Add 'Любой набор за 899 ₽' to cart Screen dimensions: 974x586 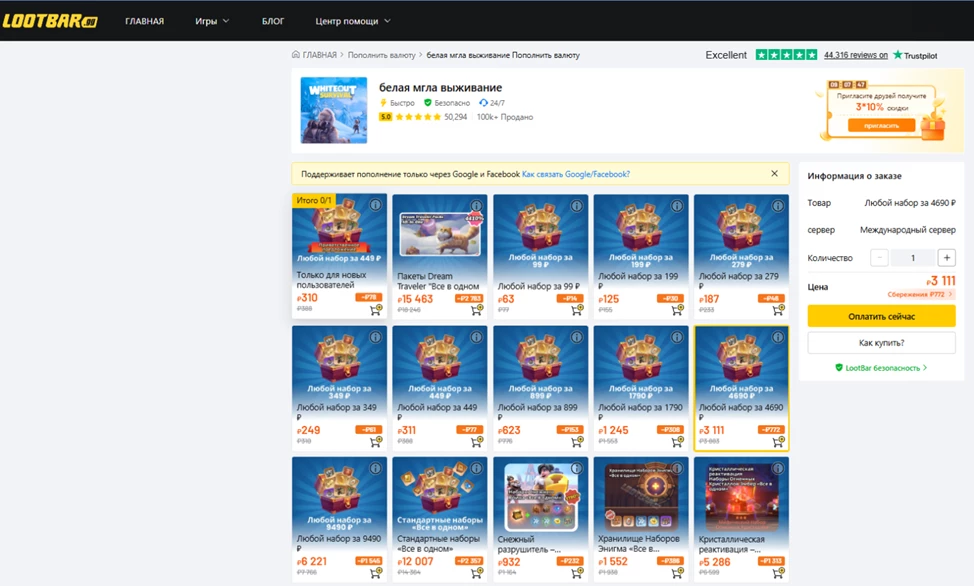pos(577,441)
